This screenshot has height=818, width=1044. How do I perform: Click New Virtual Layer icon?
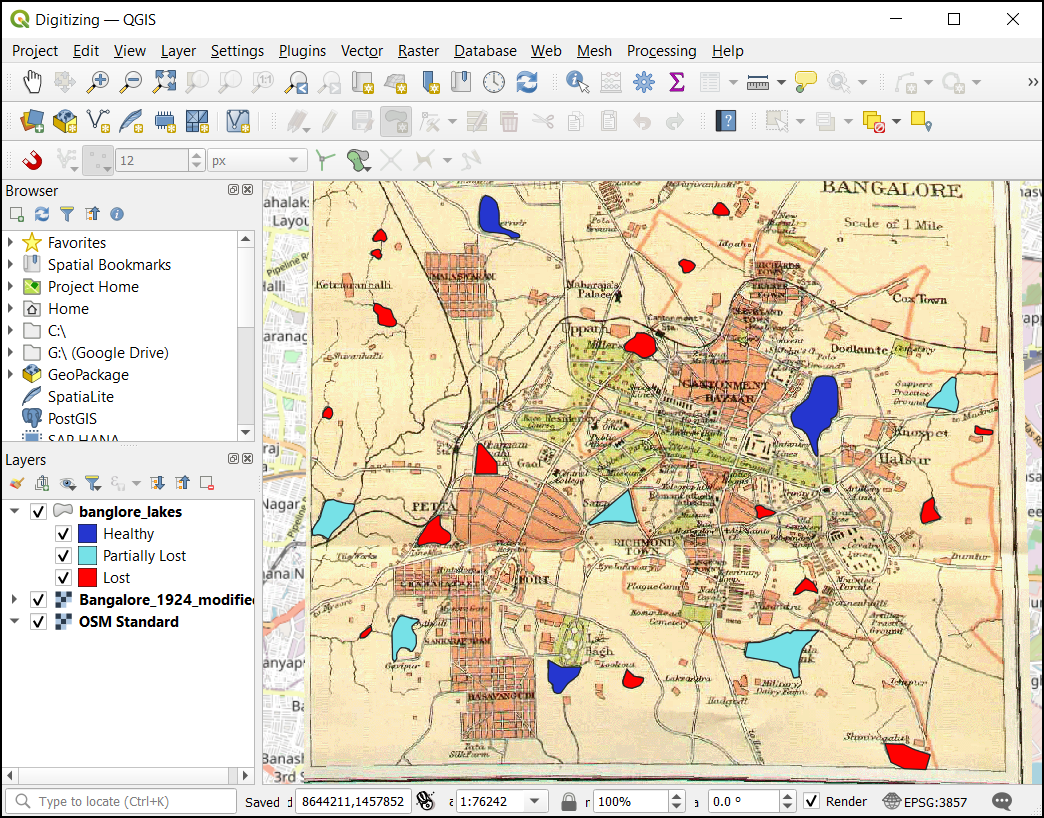238,121
